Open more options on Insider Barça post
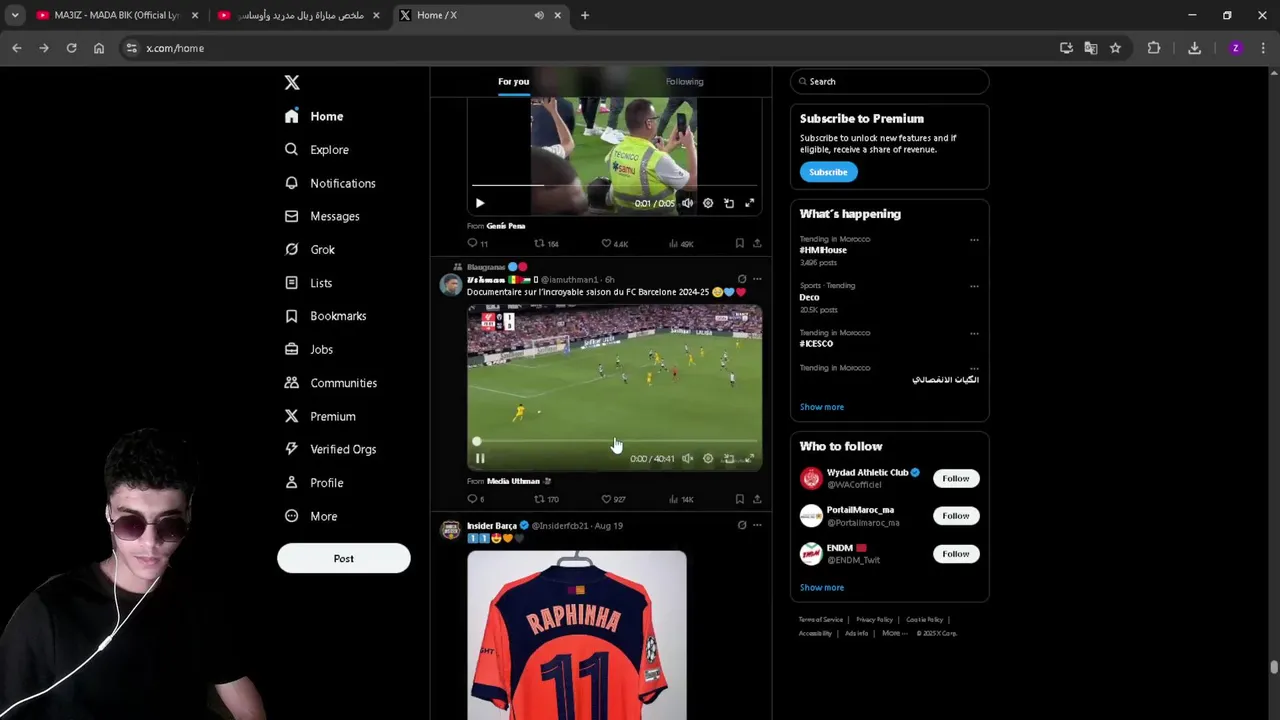The height and width of the screenshot is (720, 1280). [757, 525]
